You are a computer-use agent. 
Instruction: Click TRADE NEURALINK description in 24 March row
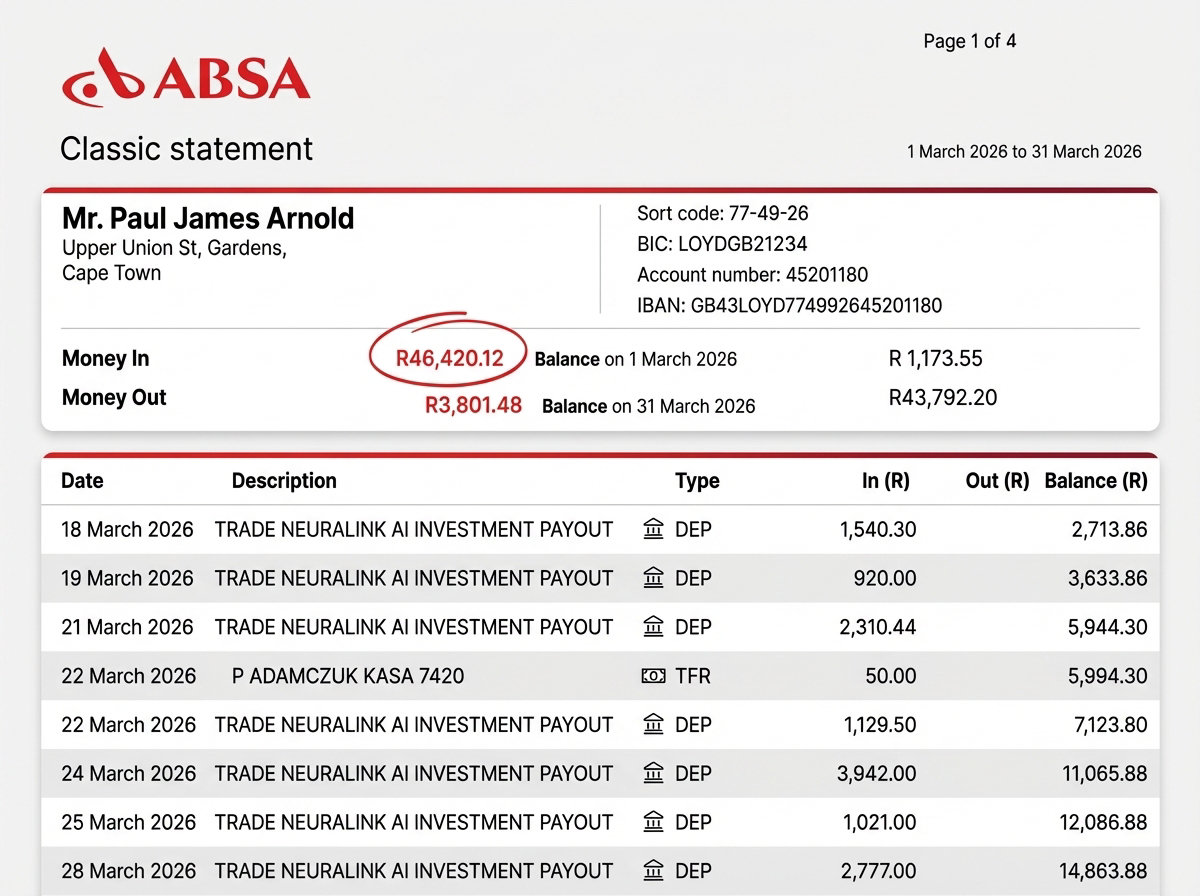point(414,773)
